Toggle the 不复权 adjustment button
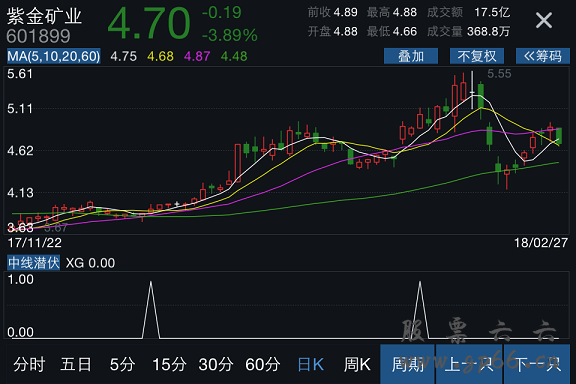Screen dimensions: 576x384 (477, 56)
